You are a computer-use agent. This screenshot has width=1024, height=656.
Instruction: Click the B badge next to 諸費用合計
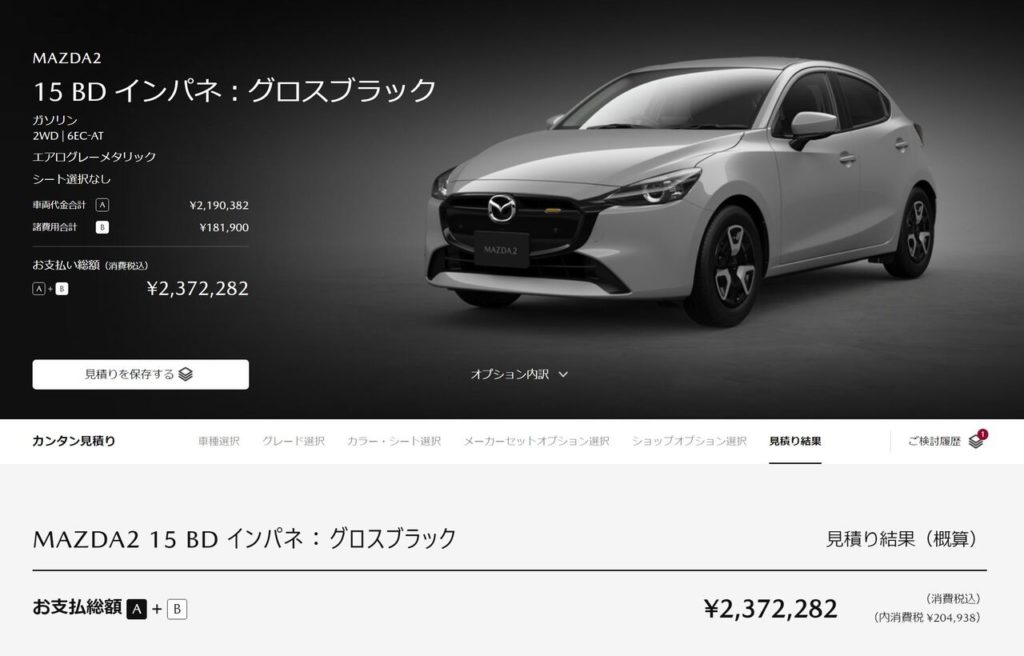point(102,227)
